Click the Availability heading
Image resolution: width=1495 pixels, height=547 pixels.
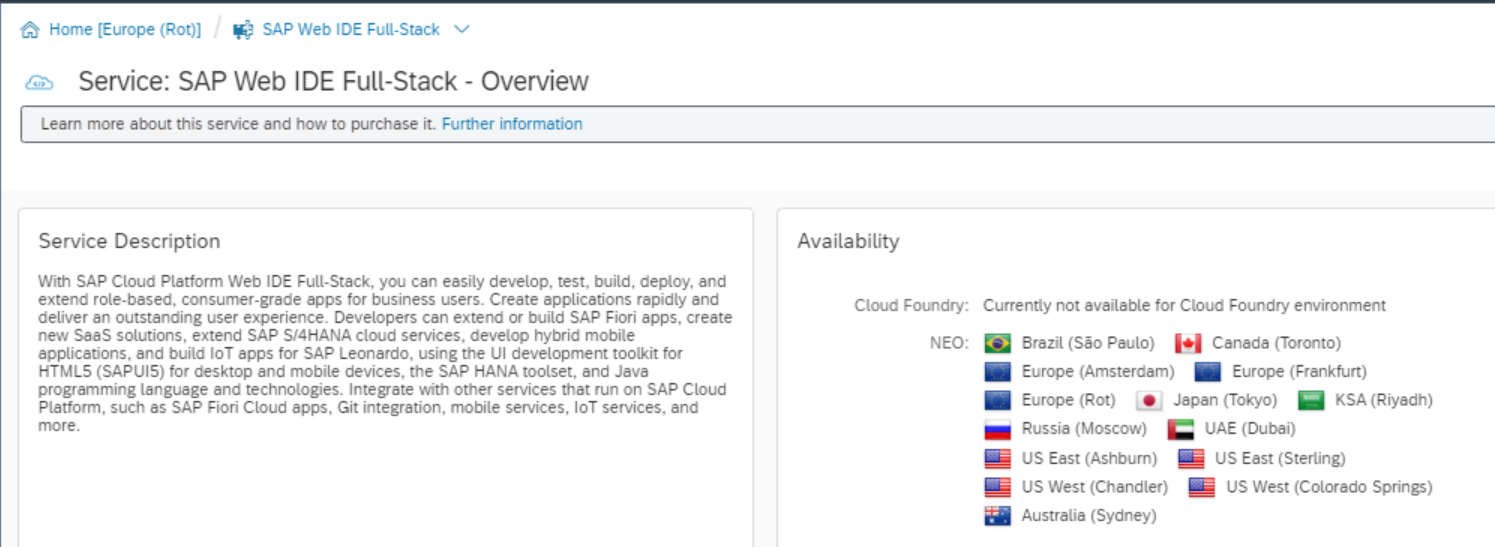tap(848, 241)
